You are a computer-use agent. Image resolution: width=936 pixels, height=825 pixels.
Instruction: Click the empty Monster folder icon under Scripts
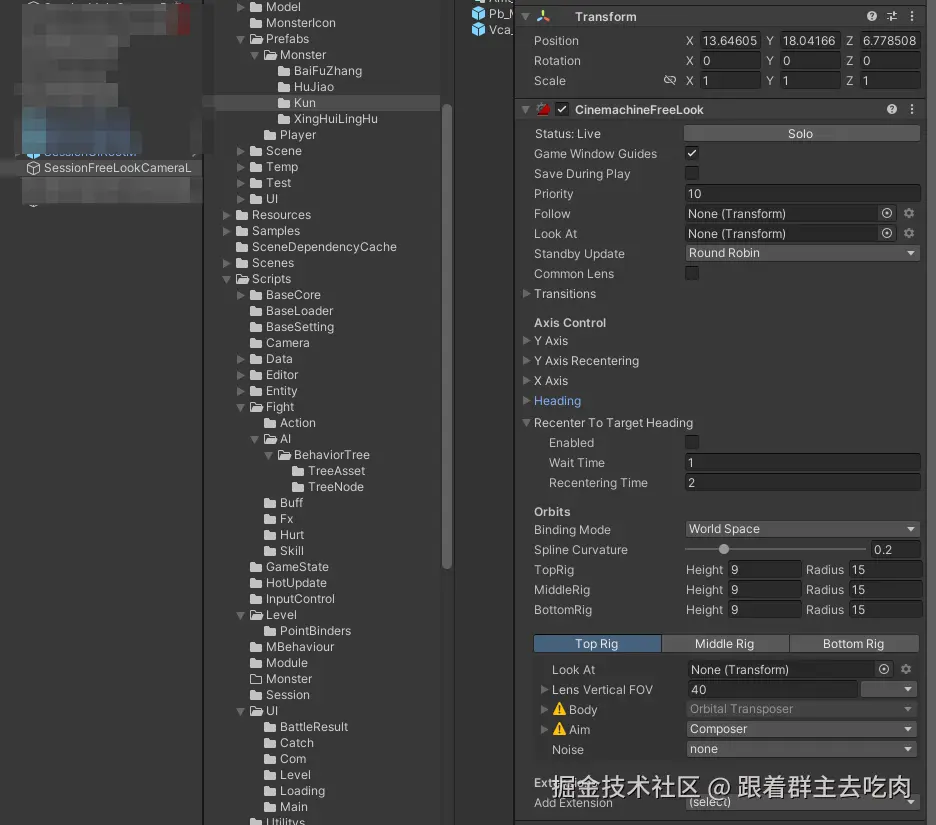(x=256, y=679)
